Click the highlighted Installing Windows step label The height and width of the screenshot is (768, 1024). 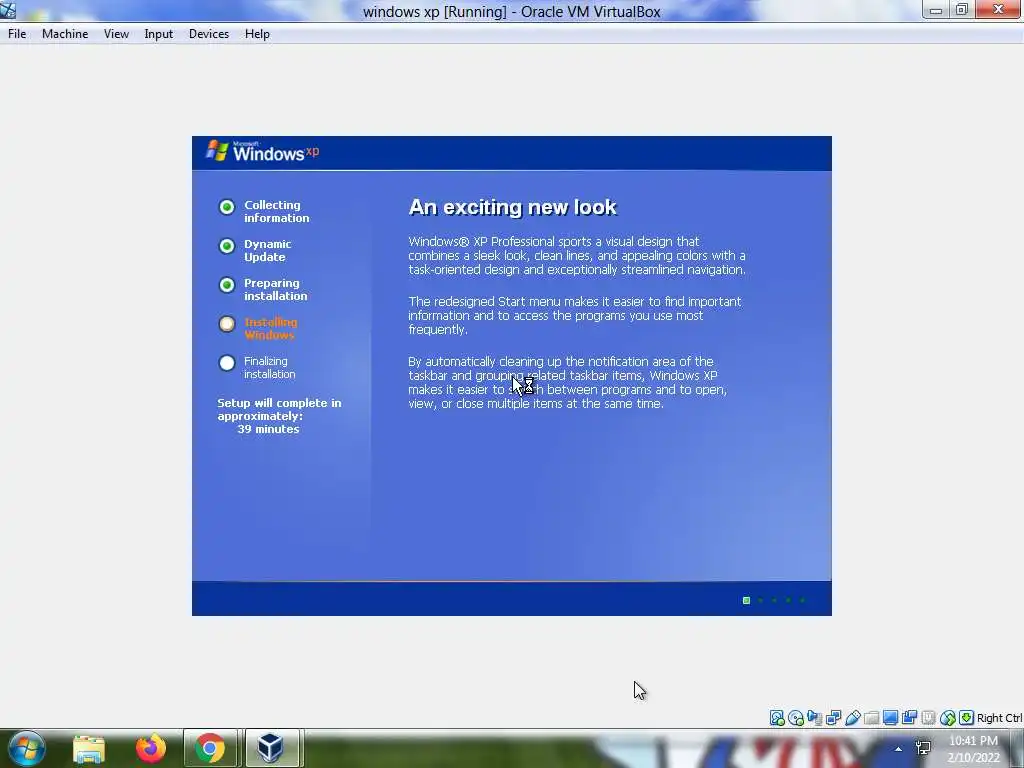coord(270,328)
